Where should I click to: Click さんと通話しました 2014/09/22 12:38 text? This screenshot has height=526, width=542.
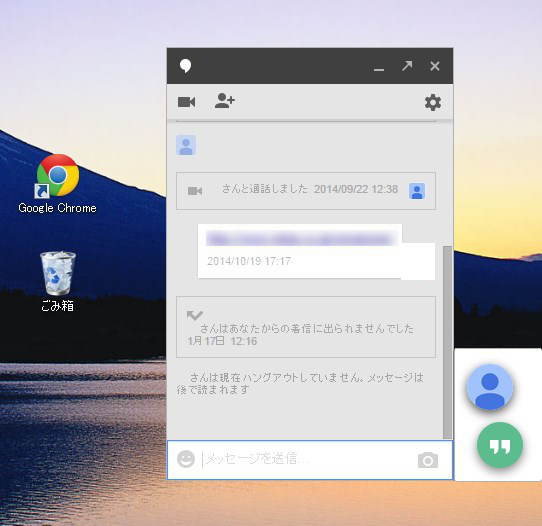coord(310,189)
